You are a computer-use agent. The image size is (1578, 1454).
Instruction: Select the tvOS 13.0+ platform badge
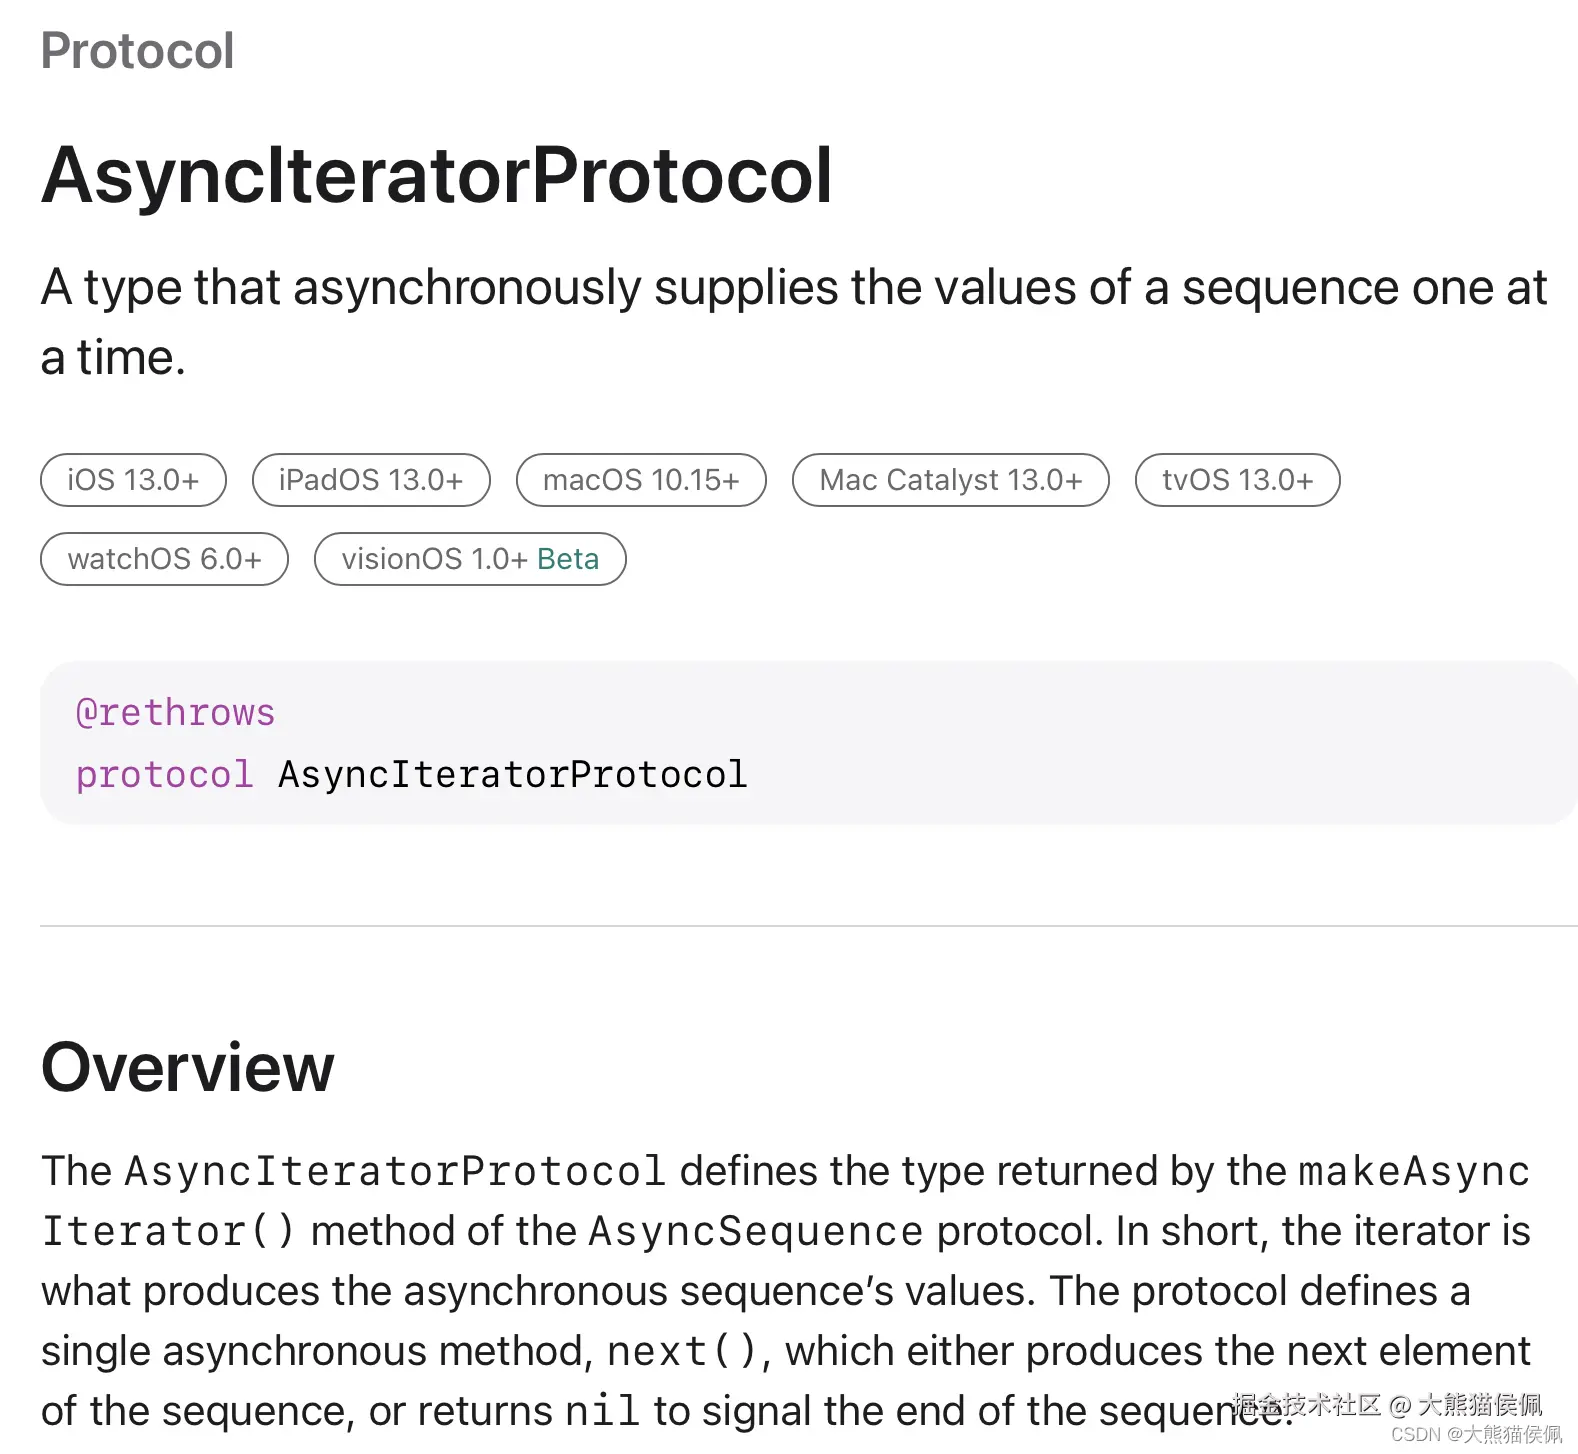click(1237, 480)
